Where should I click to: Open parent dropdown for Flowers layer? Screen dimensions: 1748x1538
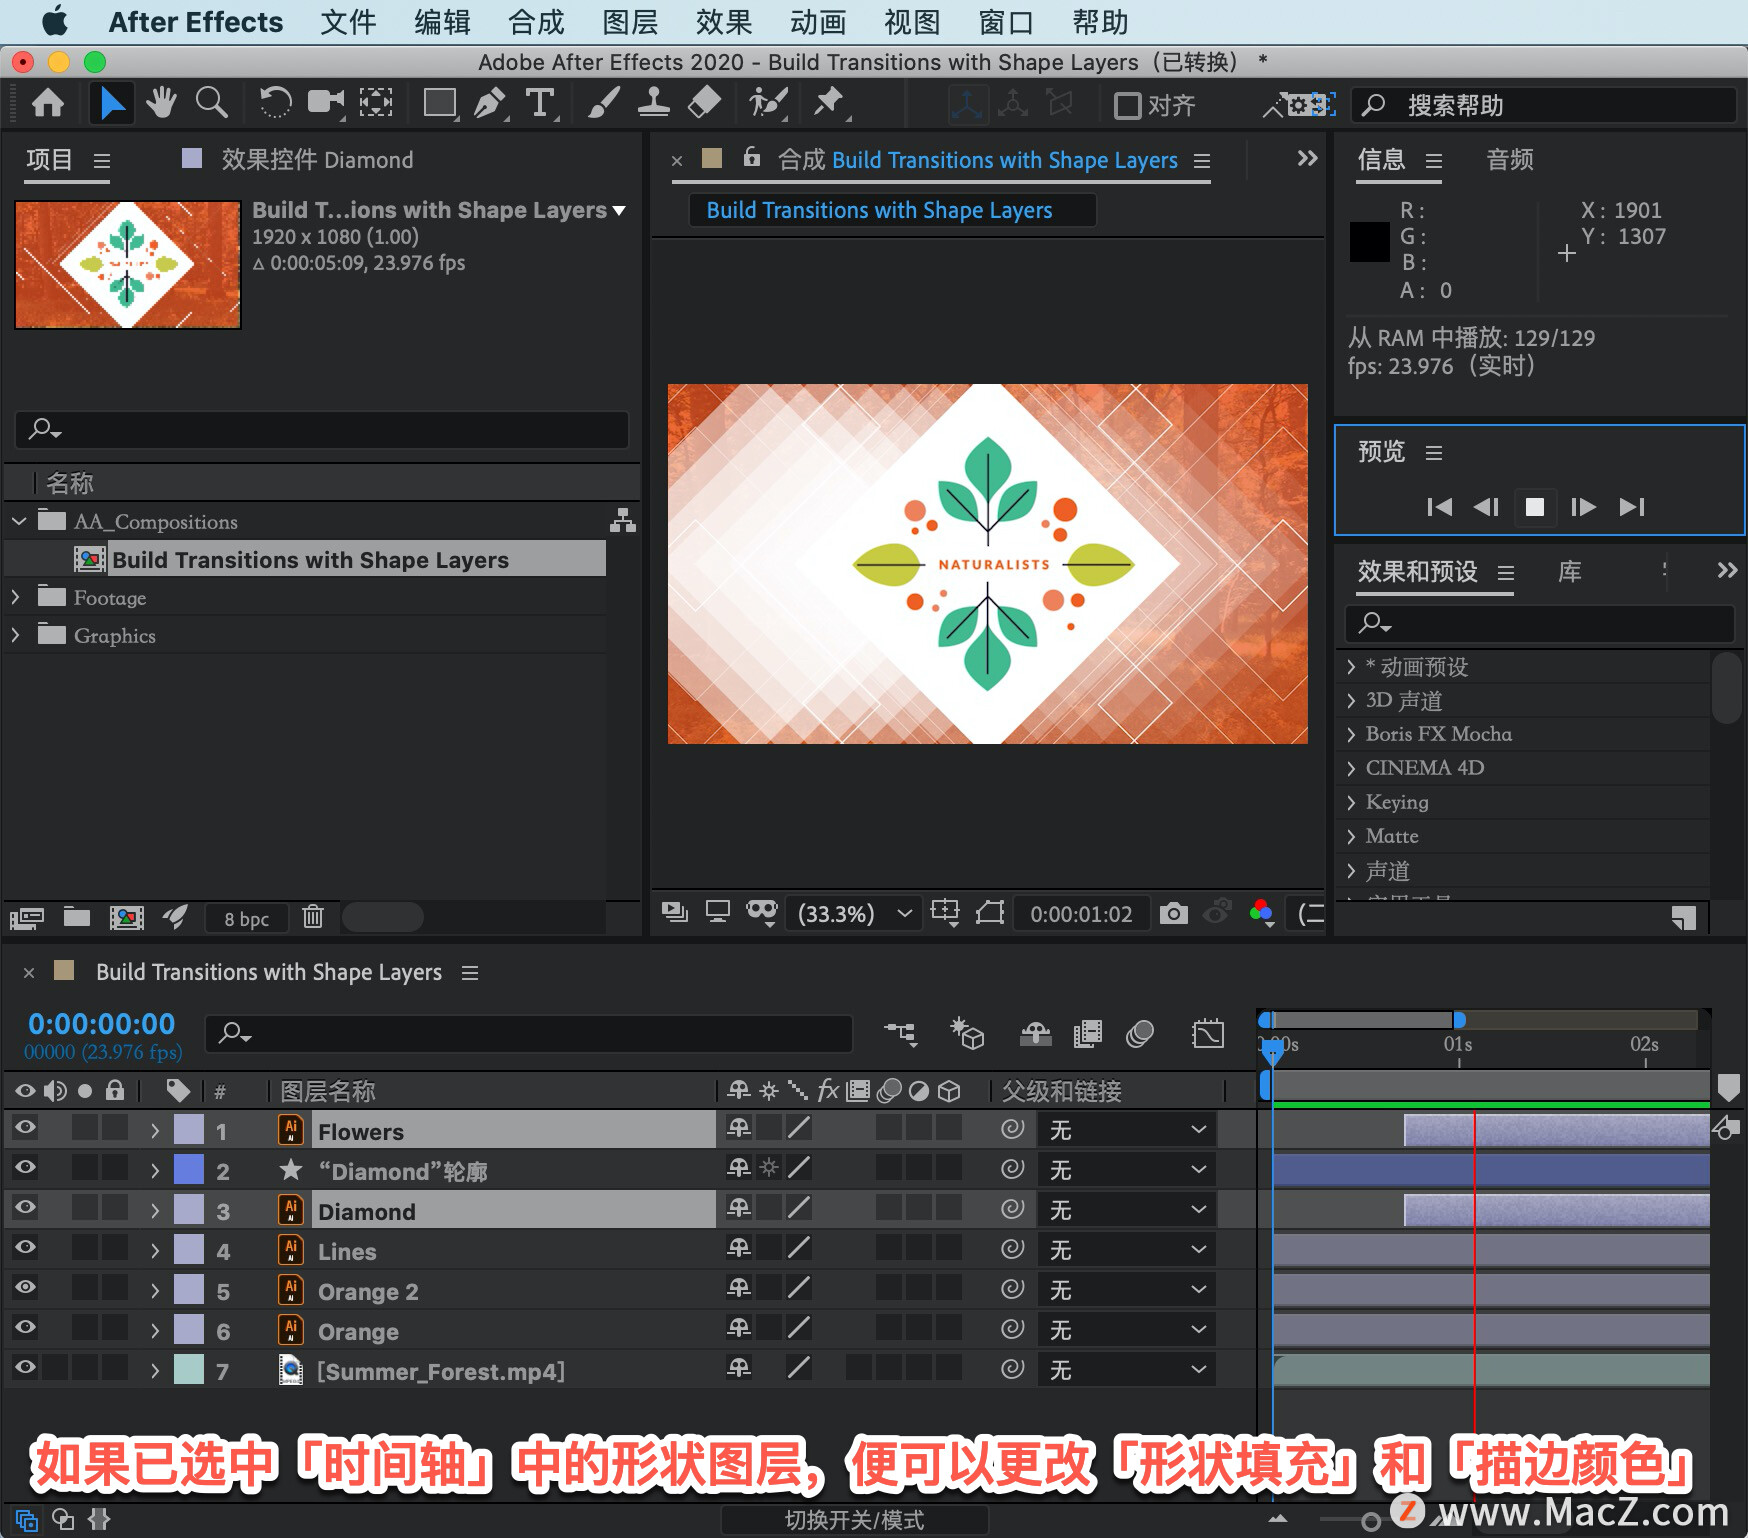click(x=1126, y=1130)
